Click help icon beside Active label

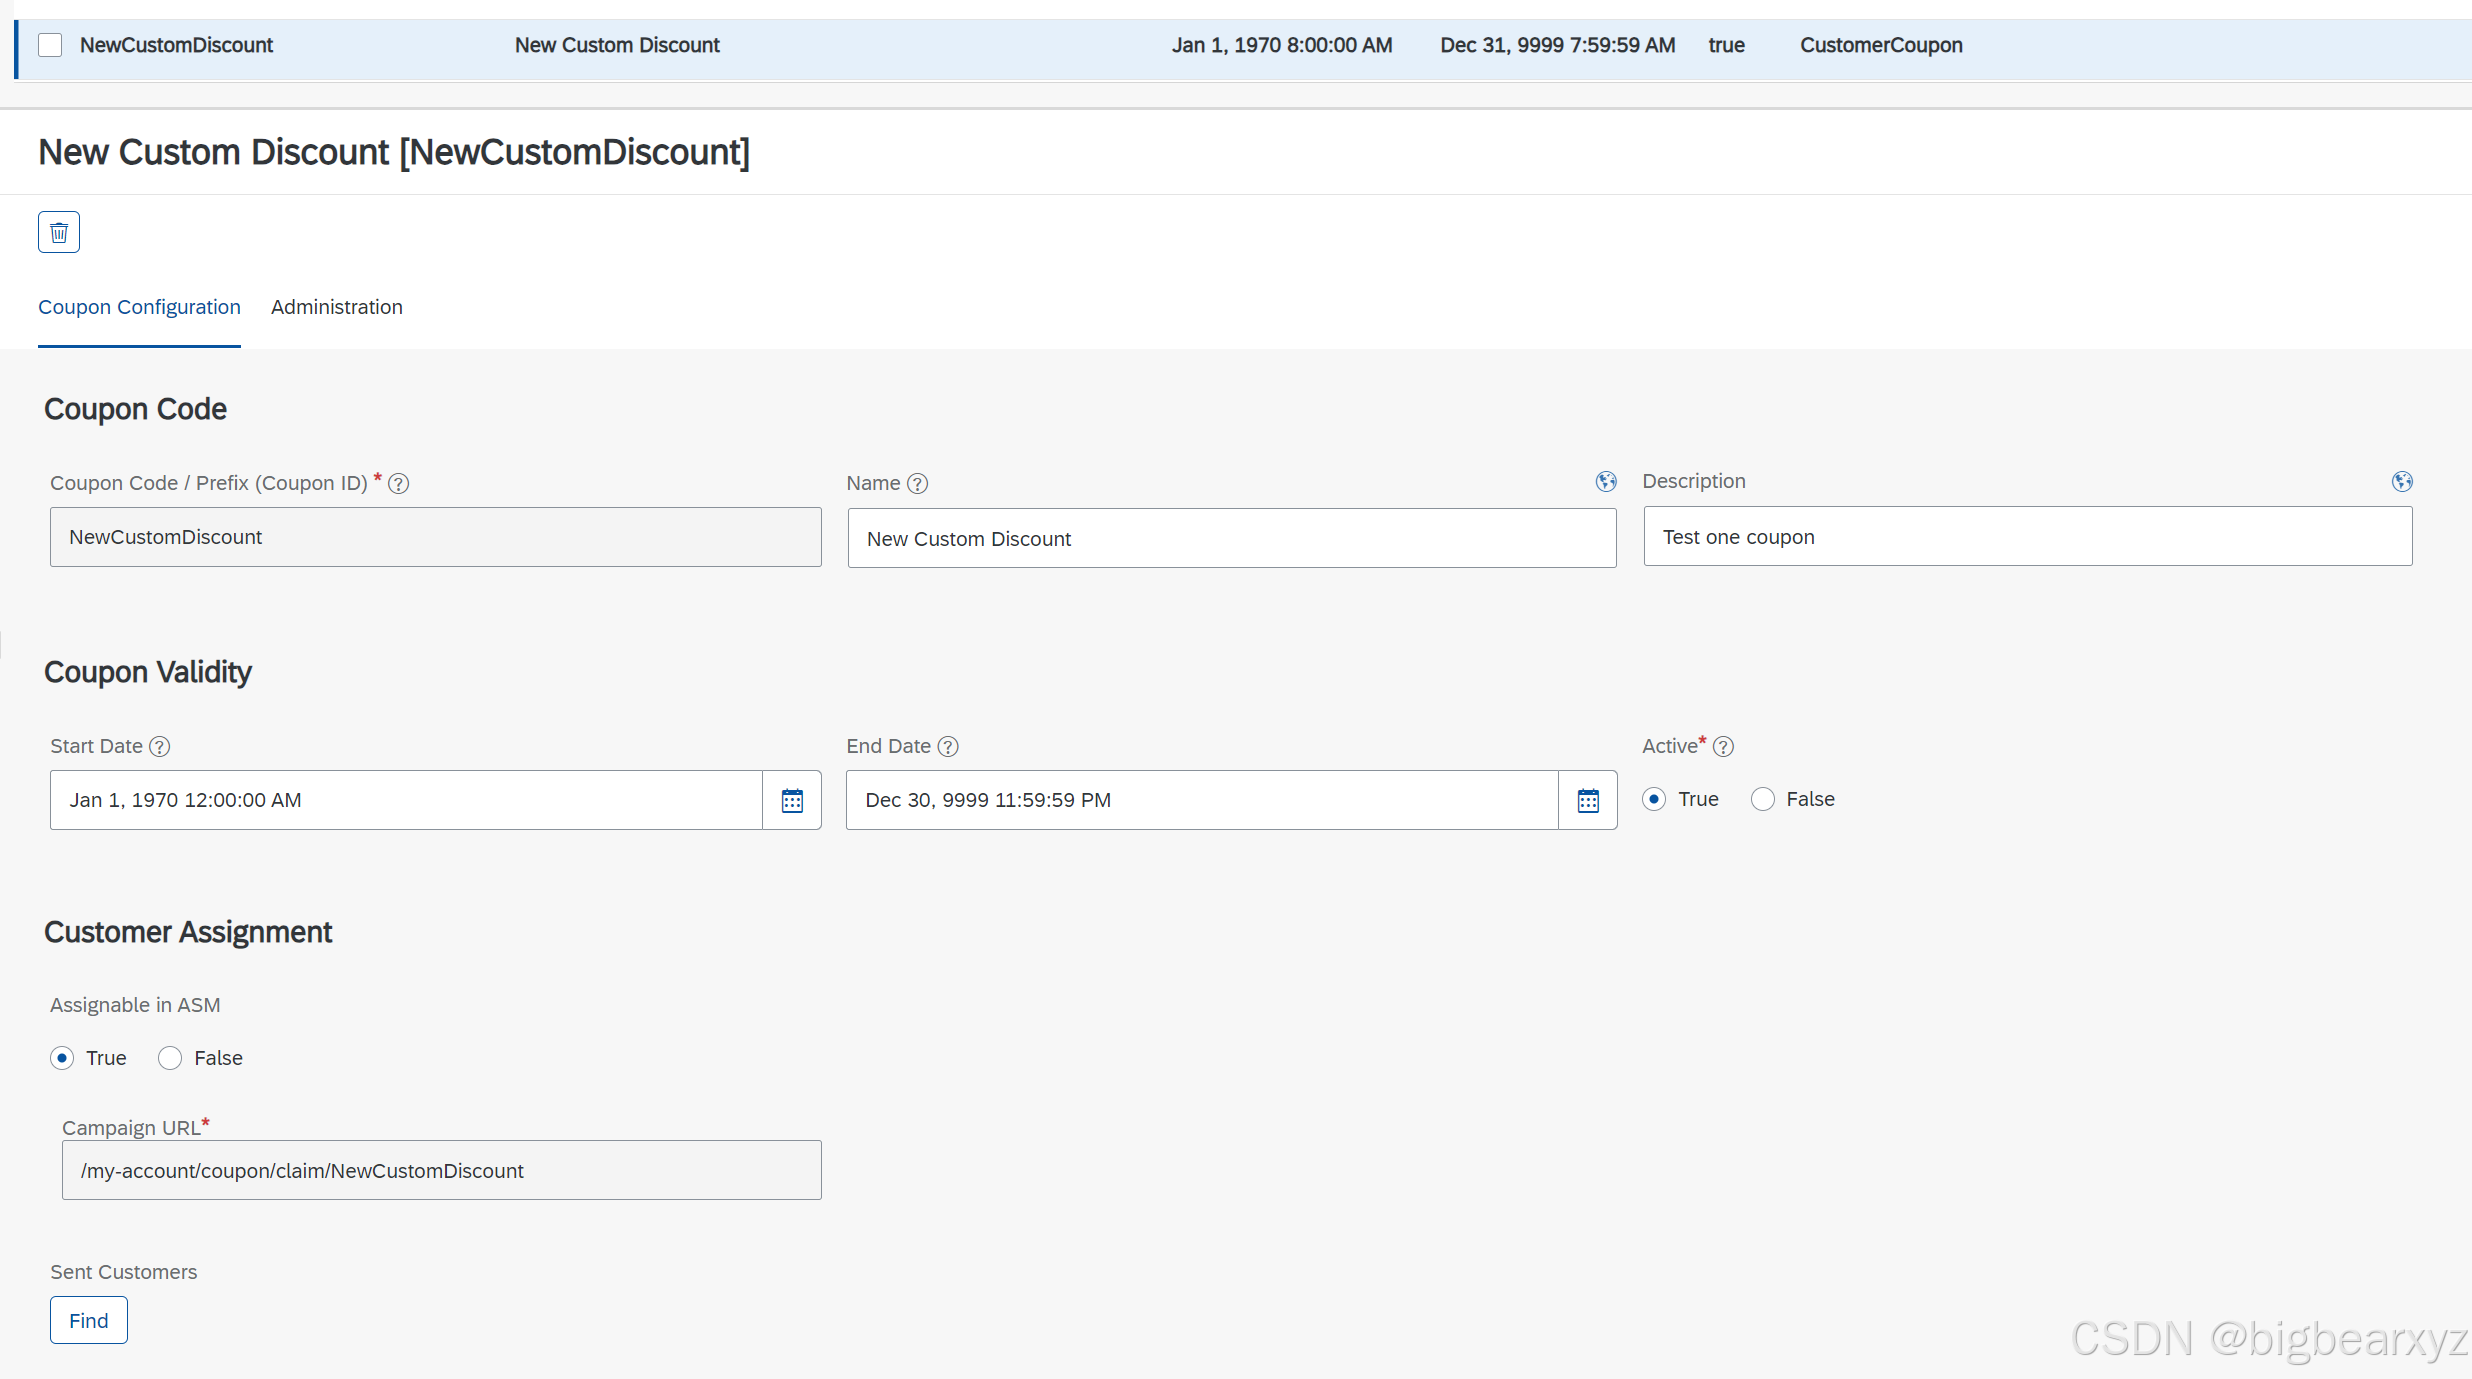pos(1724,747)
